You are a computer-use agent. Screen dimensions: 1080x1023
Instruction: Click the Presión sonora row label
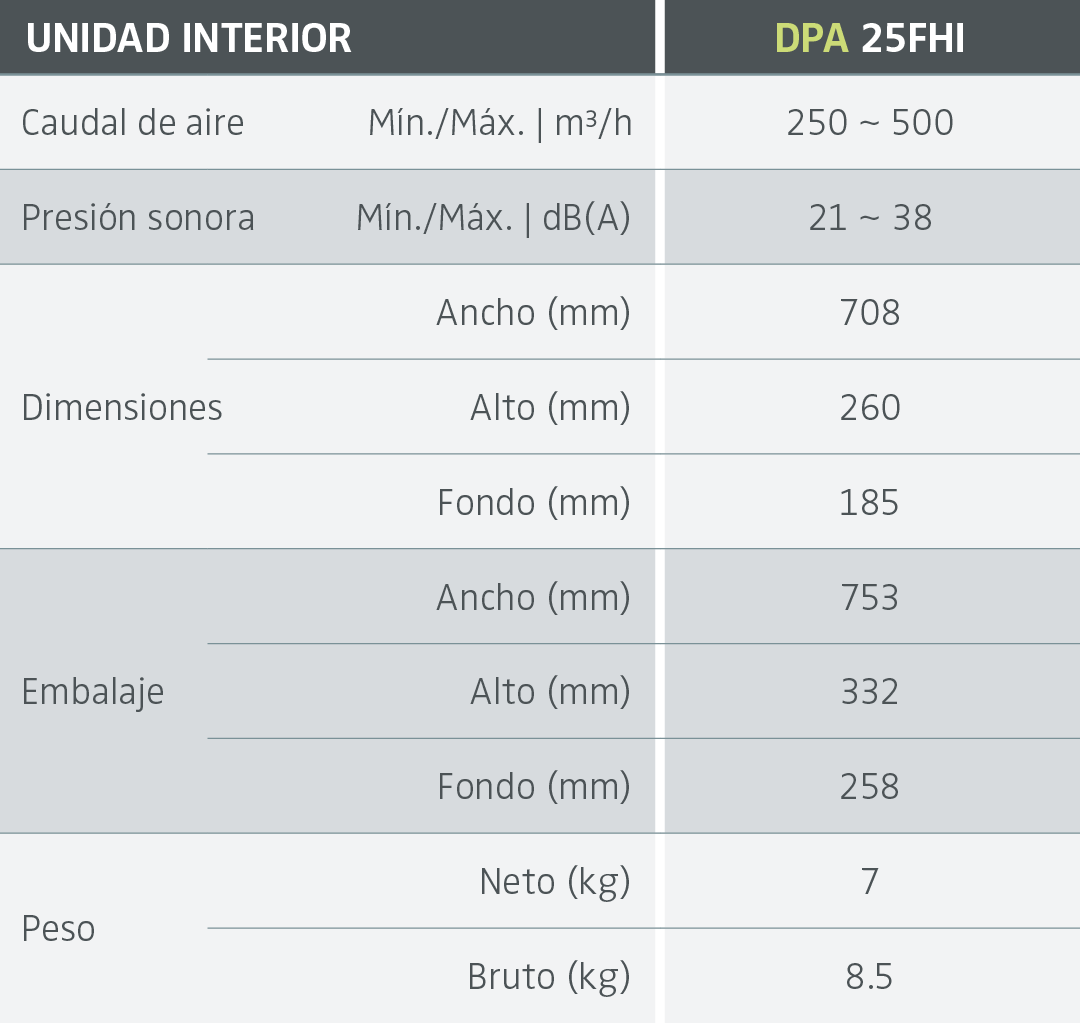(138, 218)
